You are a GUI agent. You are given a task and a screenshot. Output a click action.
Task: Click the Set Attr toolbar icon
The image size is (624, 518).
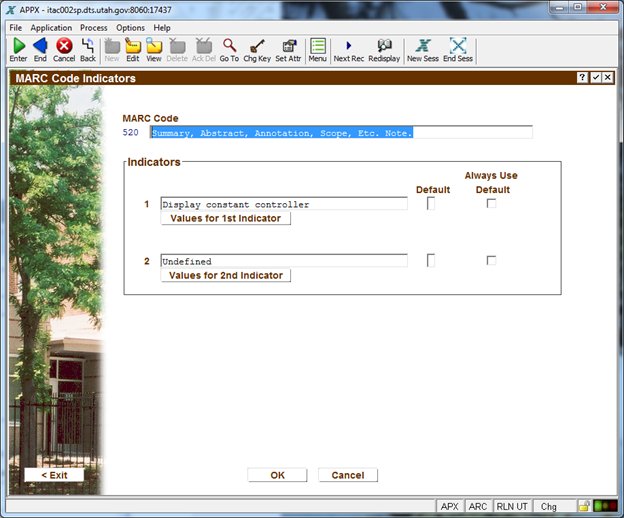[x=288, y=46]
